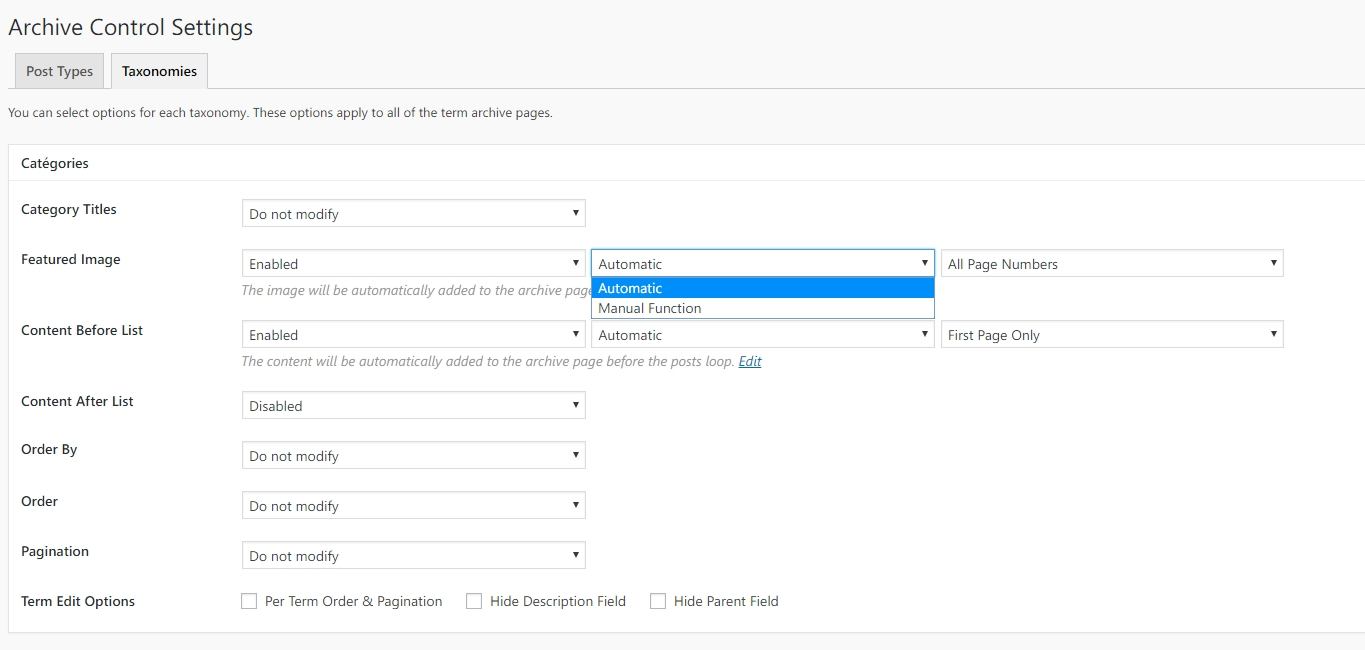Check Hide Description Field
1365x650 pixels.
(474, 601)
